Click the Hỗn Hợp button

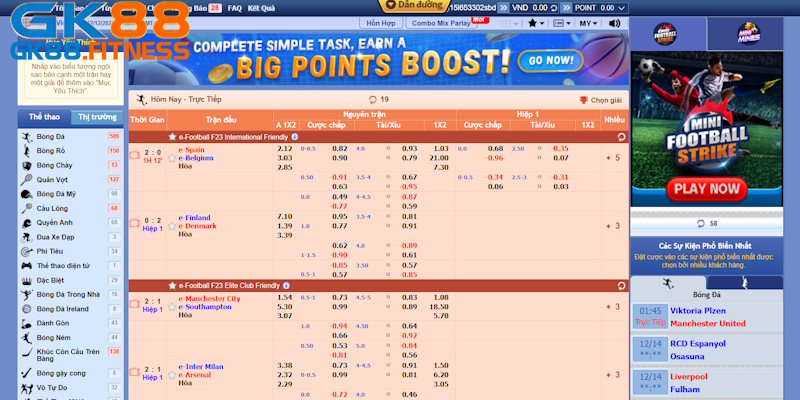(x=381, y=23)
